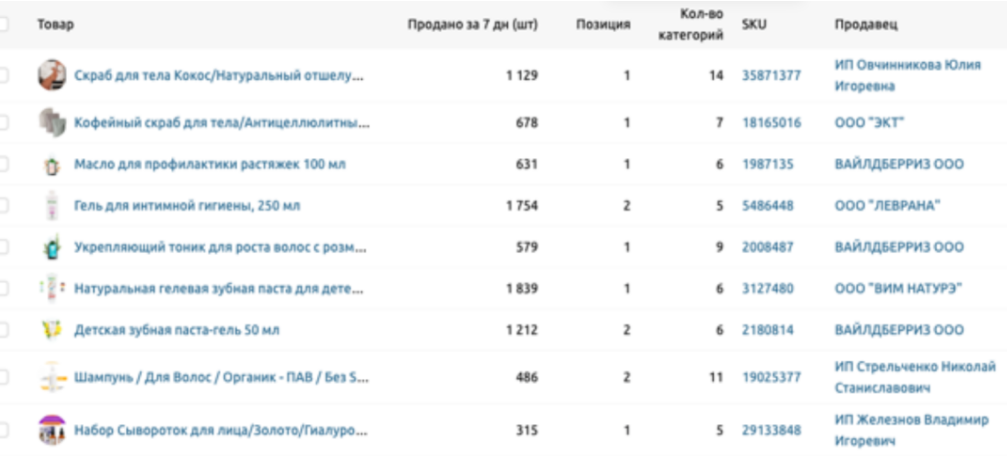The image size is (1007, 456).
Task: Click SKU number 19025377
Action: (771, 377)
